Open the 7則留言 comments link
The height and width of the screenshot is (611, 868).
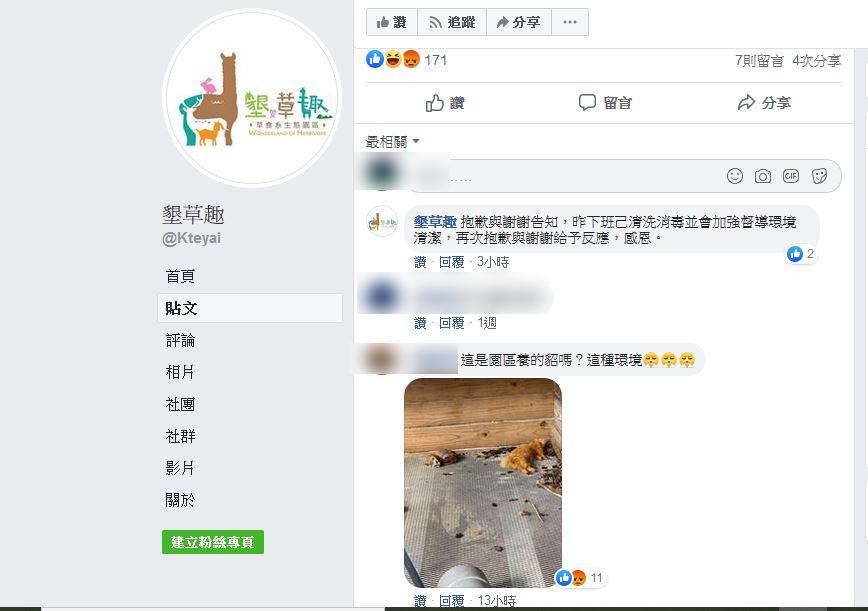pyautogui.click(x=759, y=60)
